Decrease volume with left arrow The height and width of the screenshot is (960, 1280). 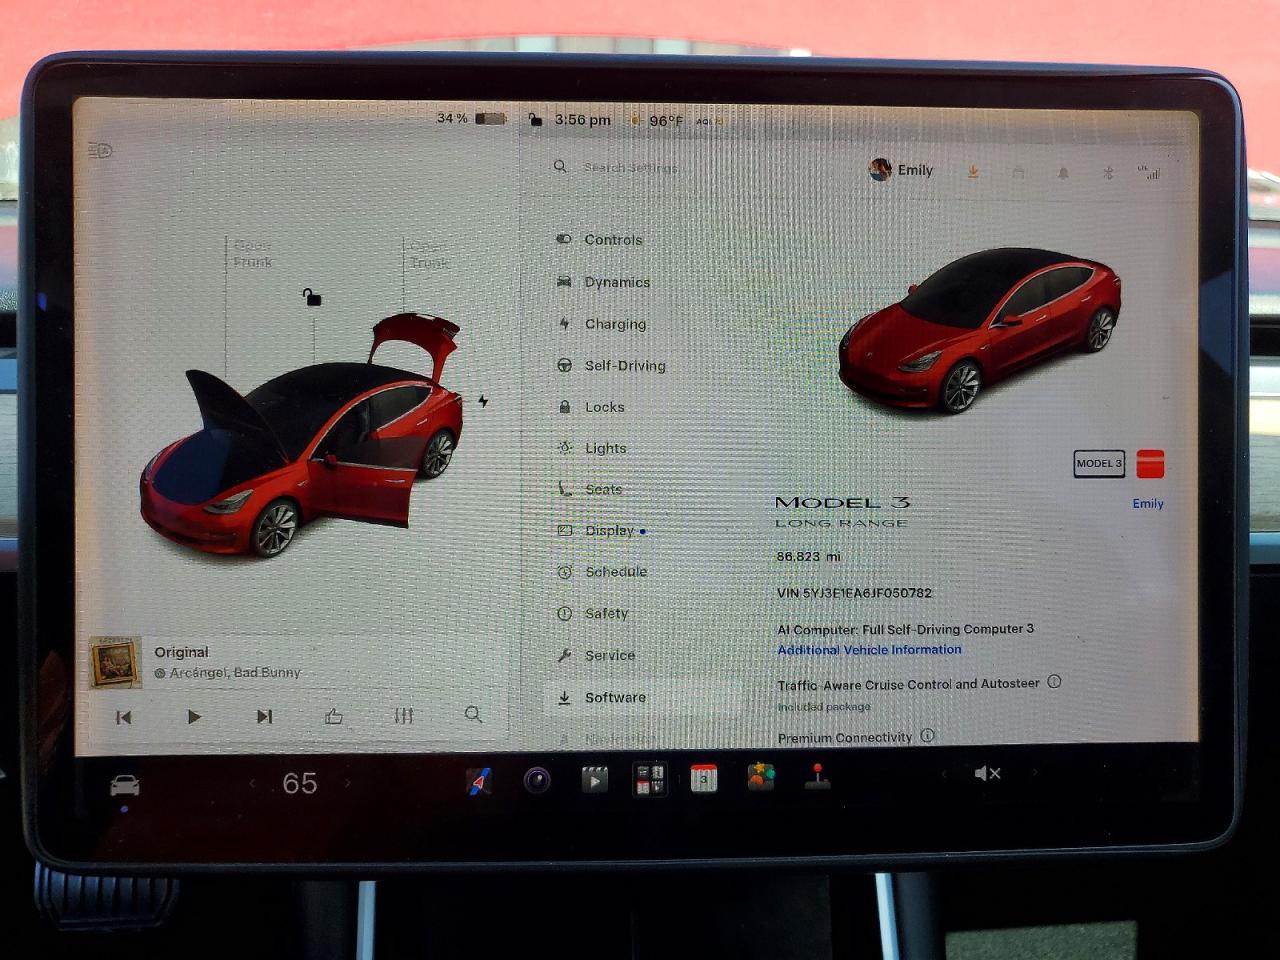[943, 774]
